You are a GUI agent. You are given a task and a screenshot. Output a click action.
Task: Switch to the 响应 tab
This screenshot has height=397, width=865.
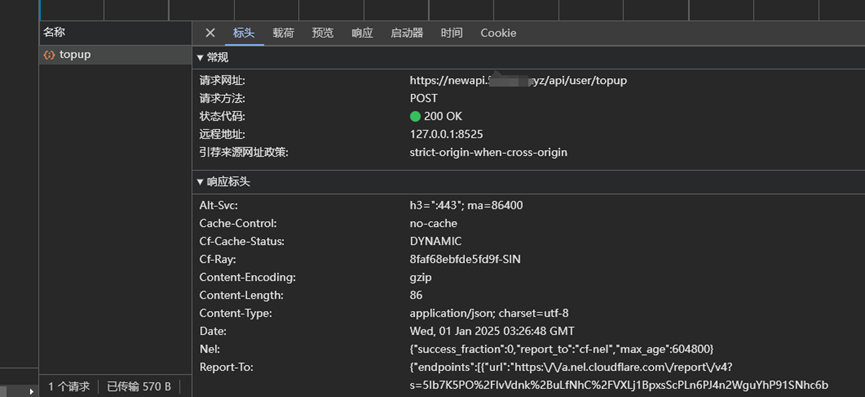[x=362, y=33]
